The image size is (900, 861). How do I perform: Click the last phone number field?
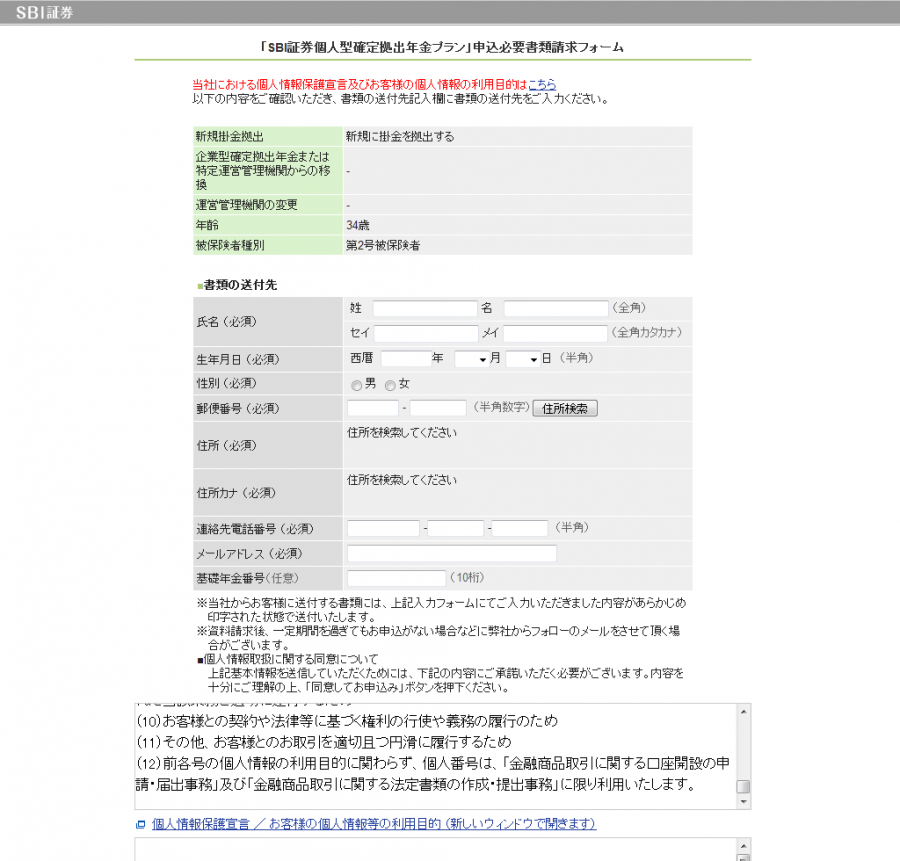pos(519,528)
